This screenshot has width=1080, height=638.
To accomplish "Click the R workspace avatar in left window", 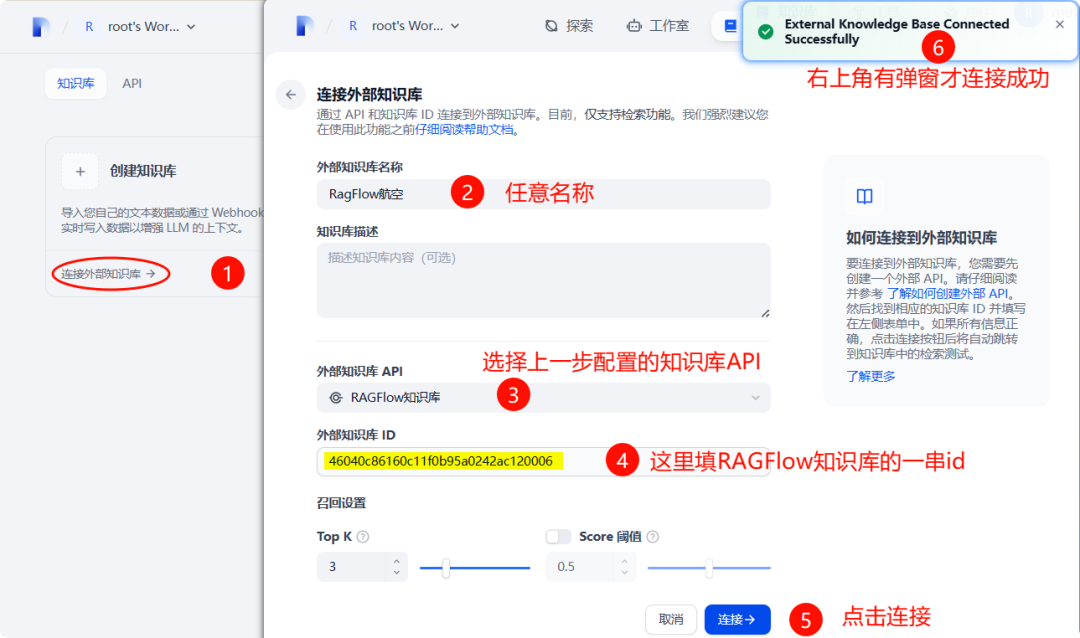I will pos(89,27).
